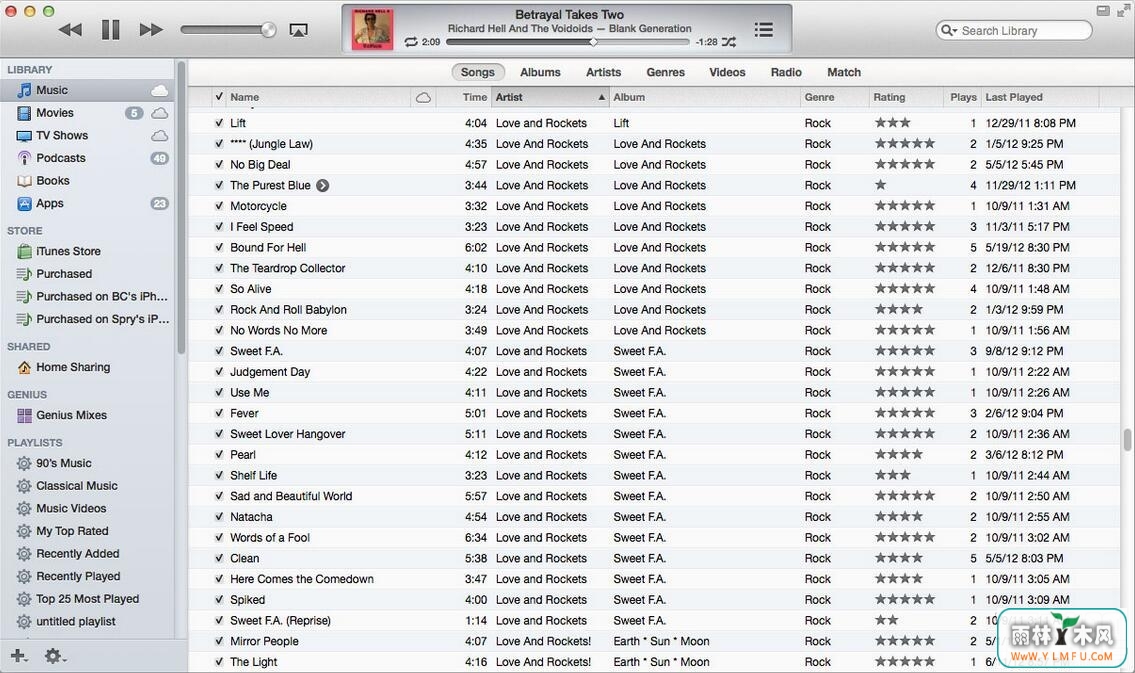
Task: Toggle repeat in the now playing display
Action: click(x=411, y=42)
